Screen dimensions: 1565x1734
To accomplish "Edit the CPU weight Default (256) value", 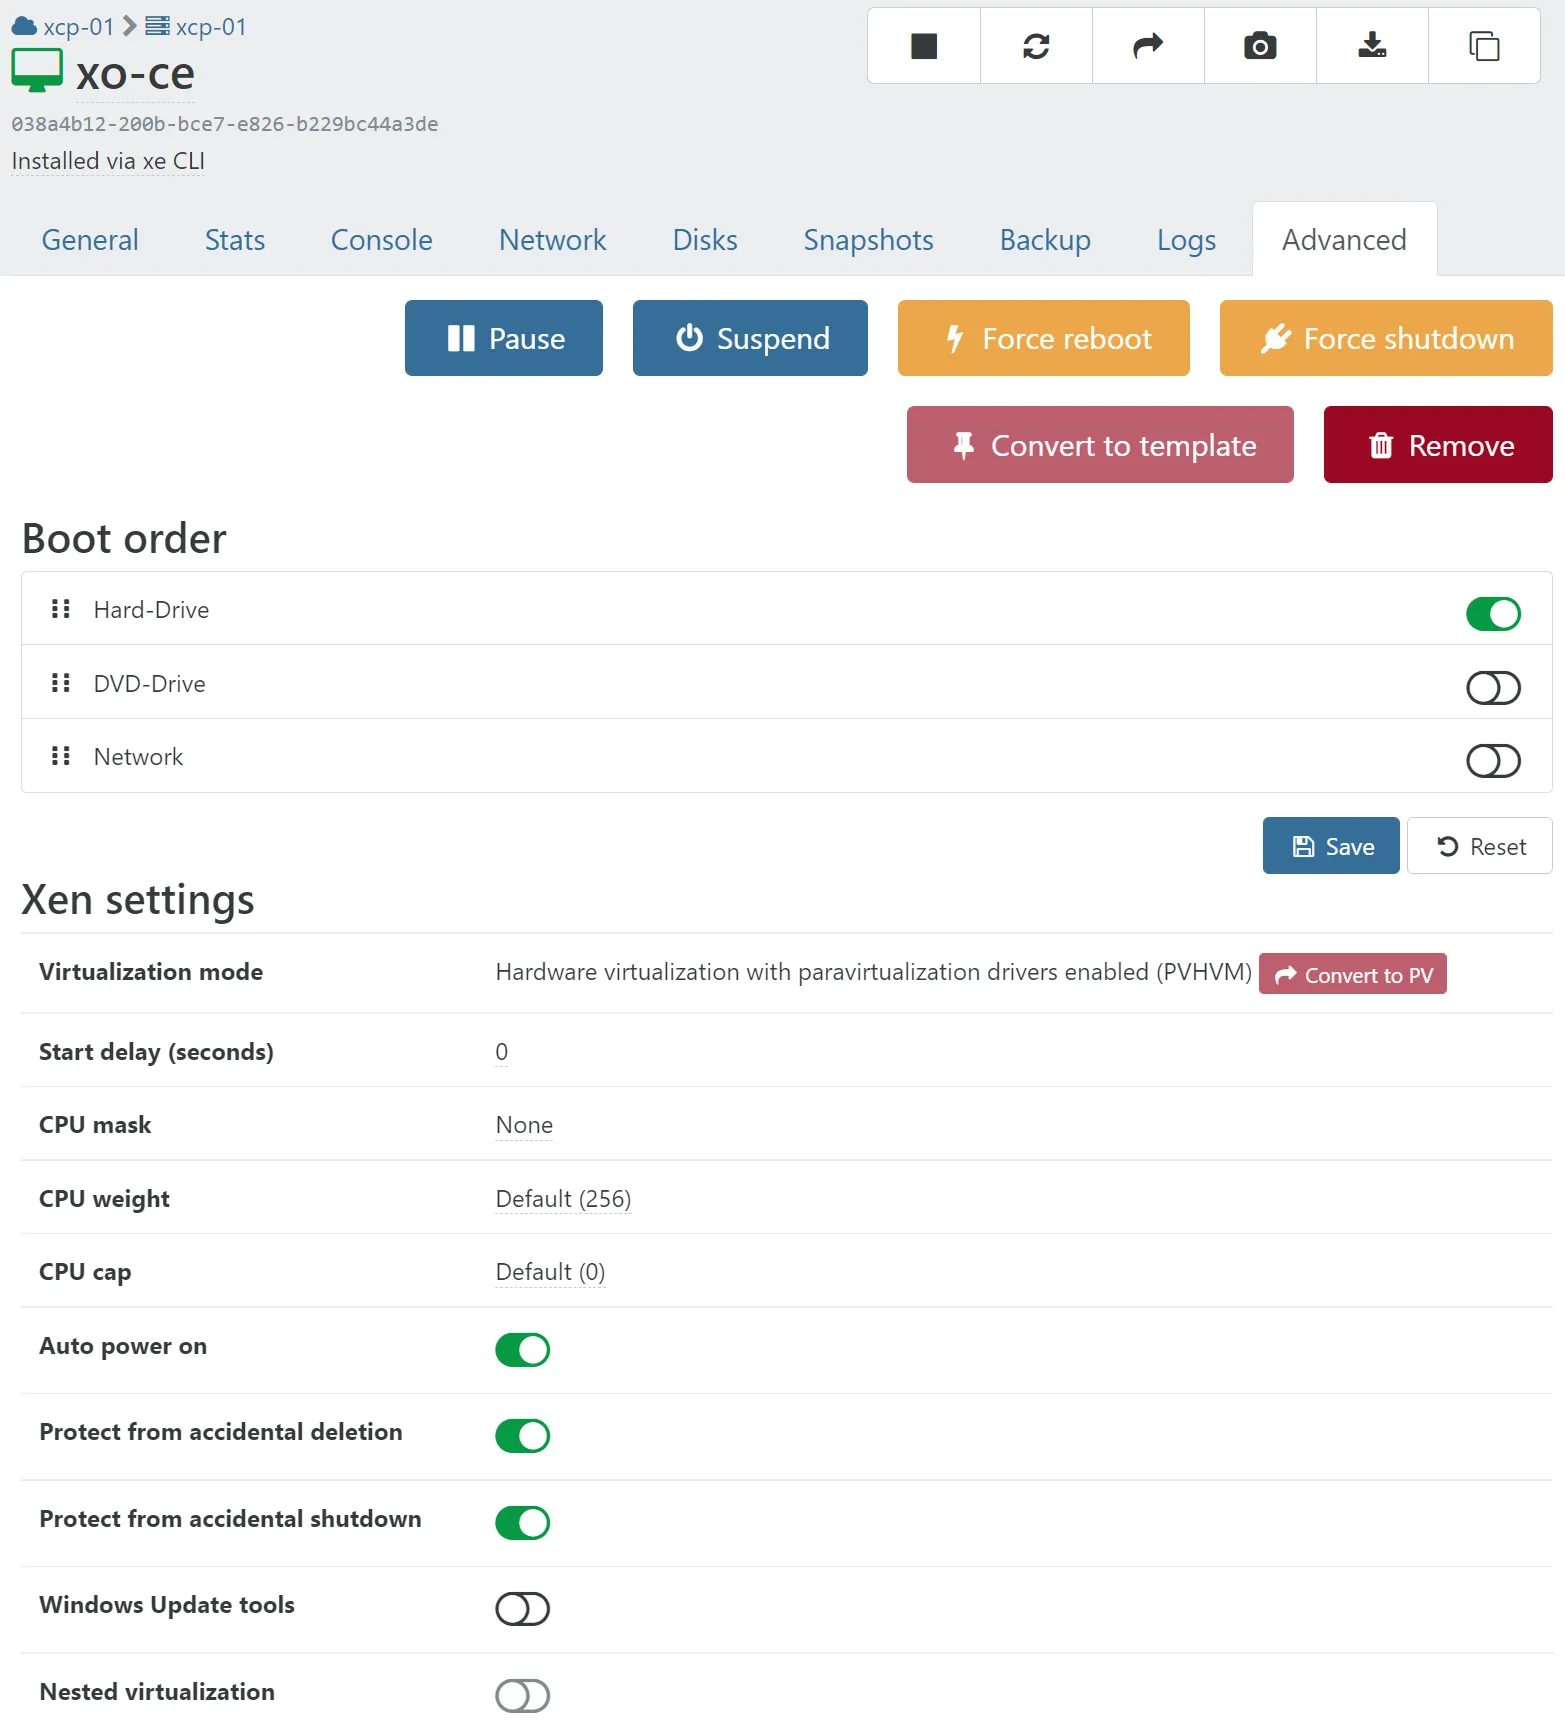I will coord(563,1199).
